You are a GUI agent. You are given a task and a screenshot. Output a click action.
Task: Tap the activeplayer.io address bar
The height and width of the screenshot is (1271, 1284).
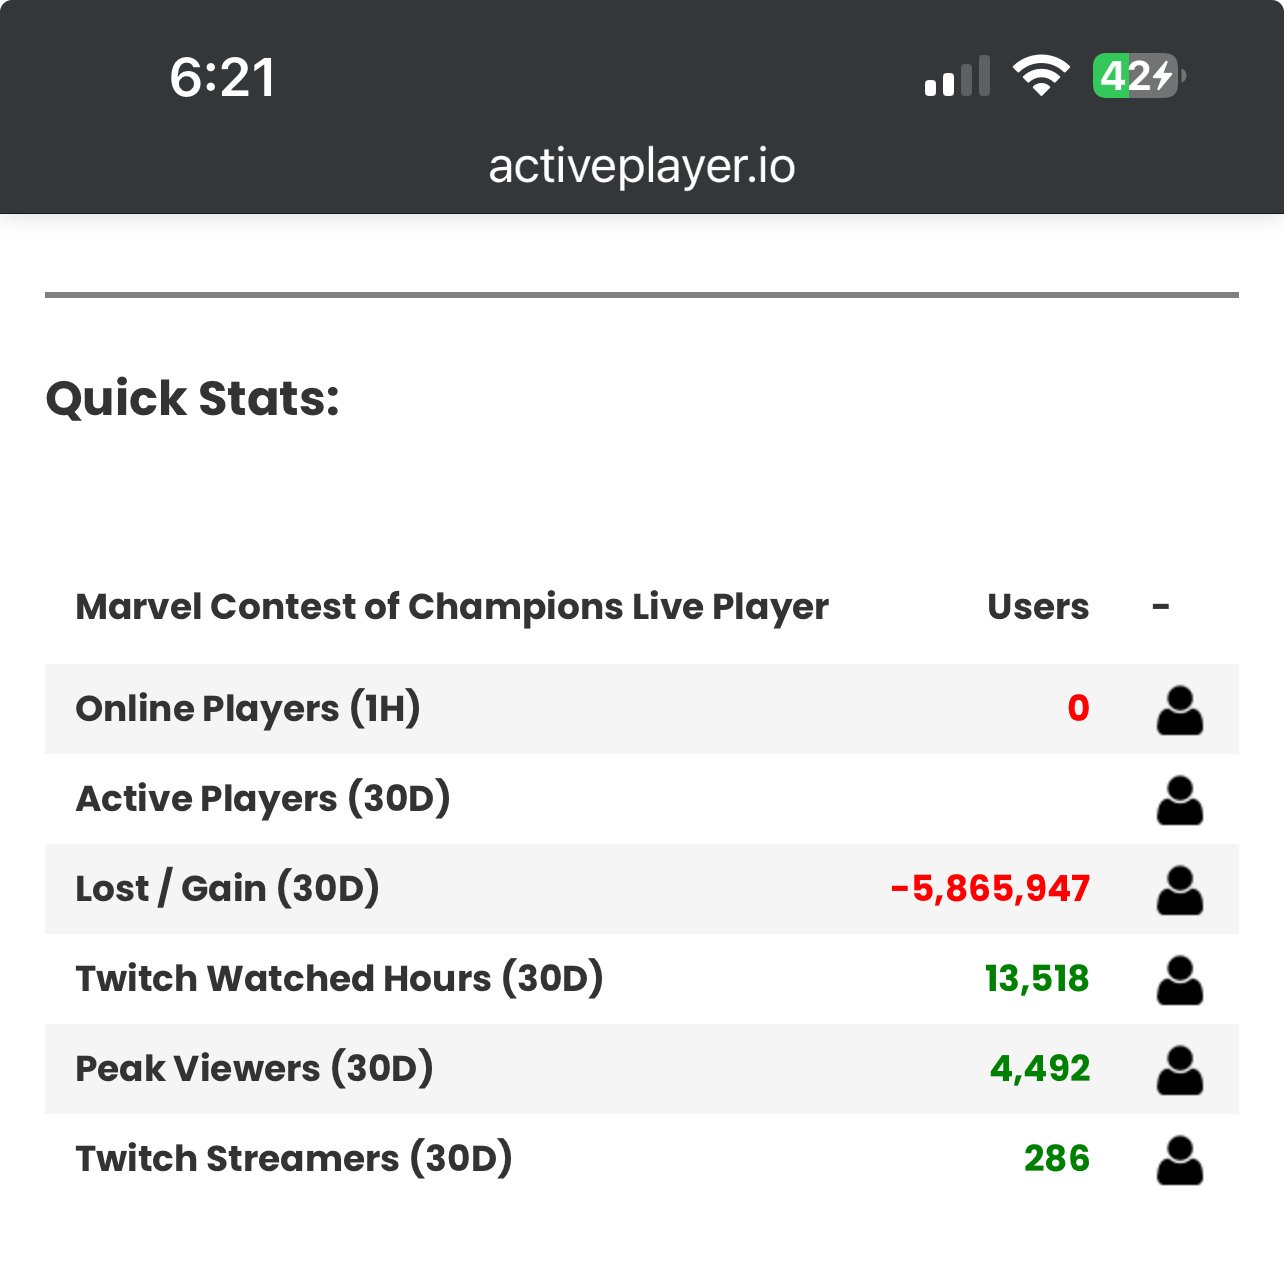point(642,166)
